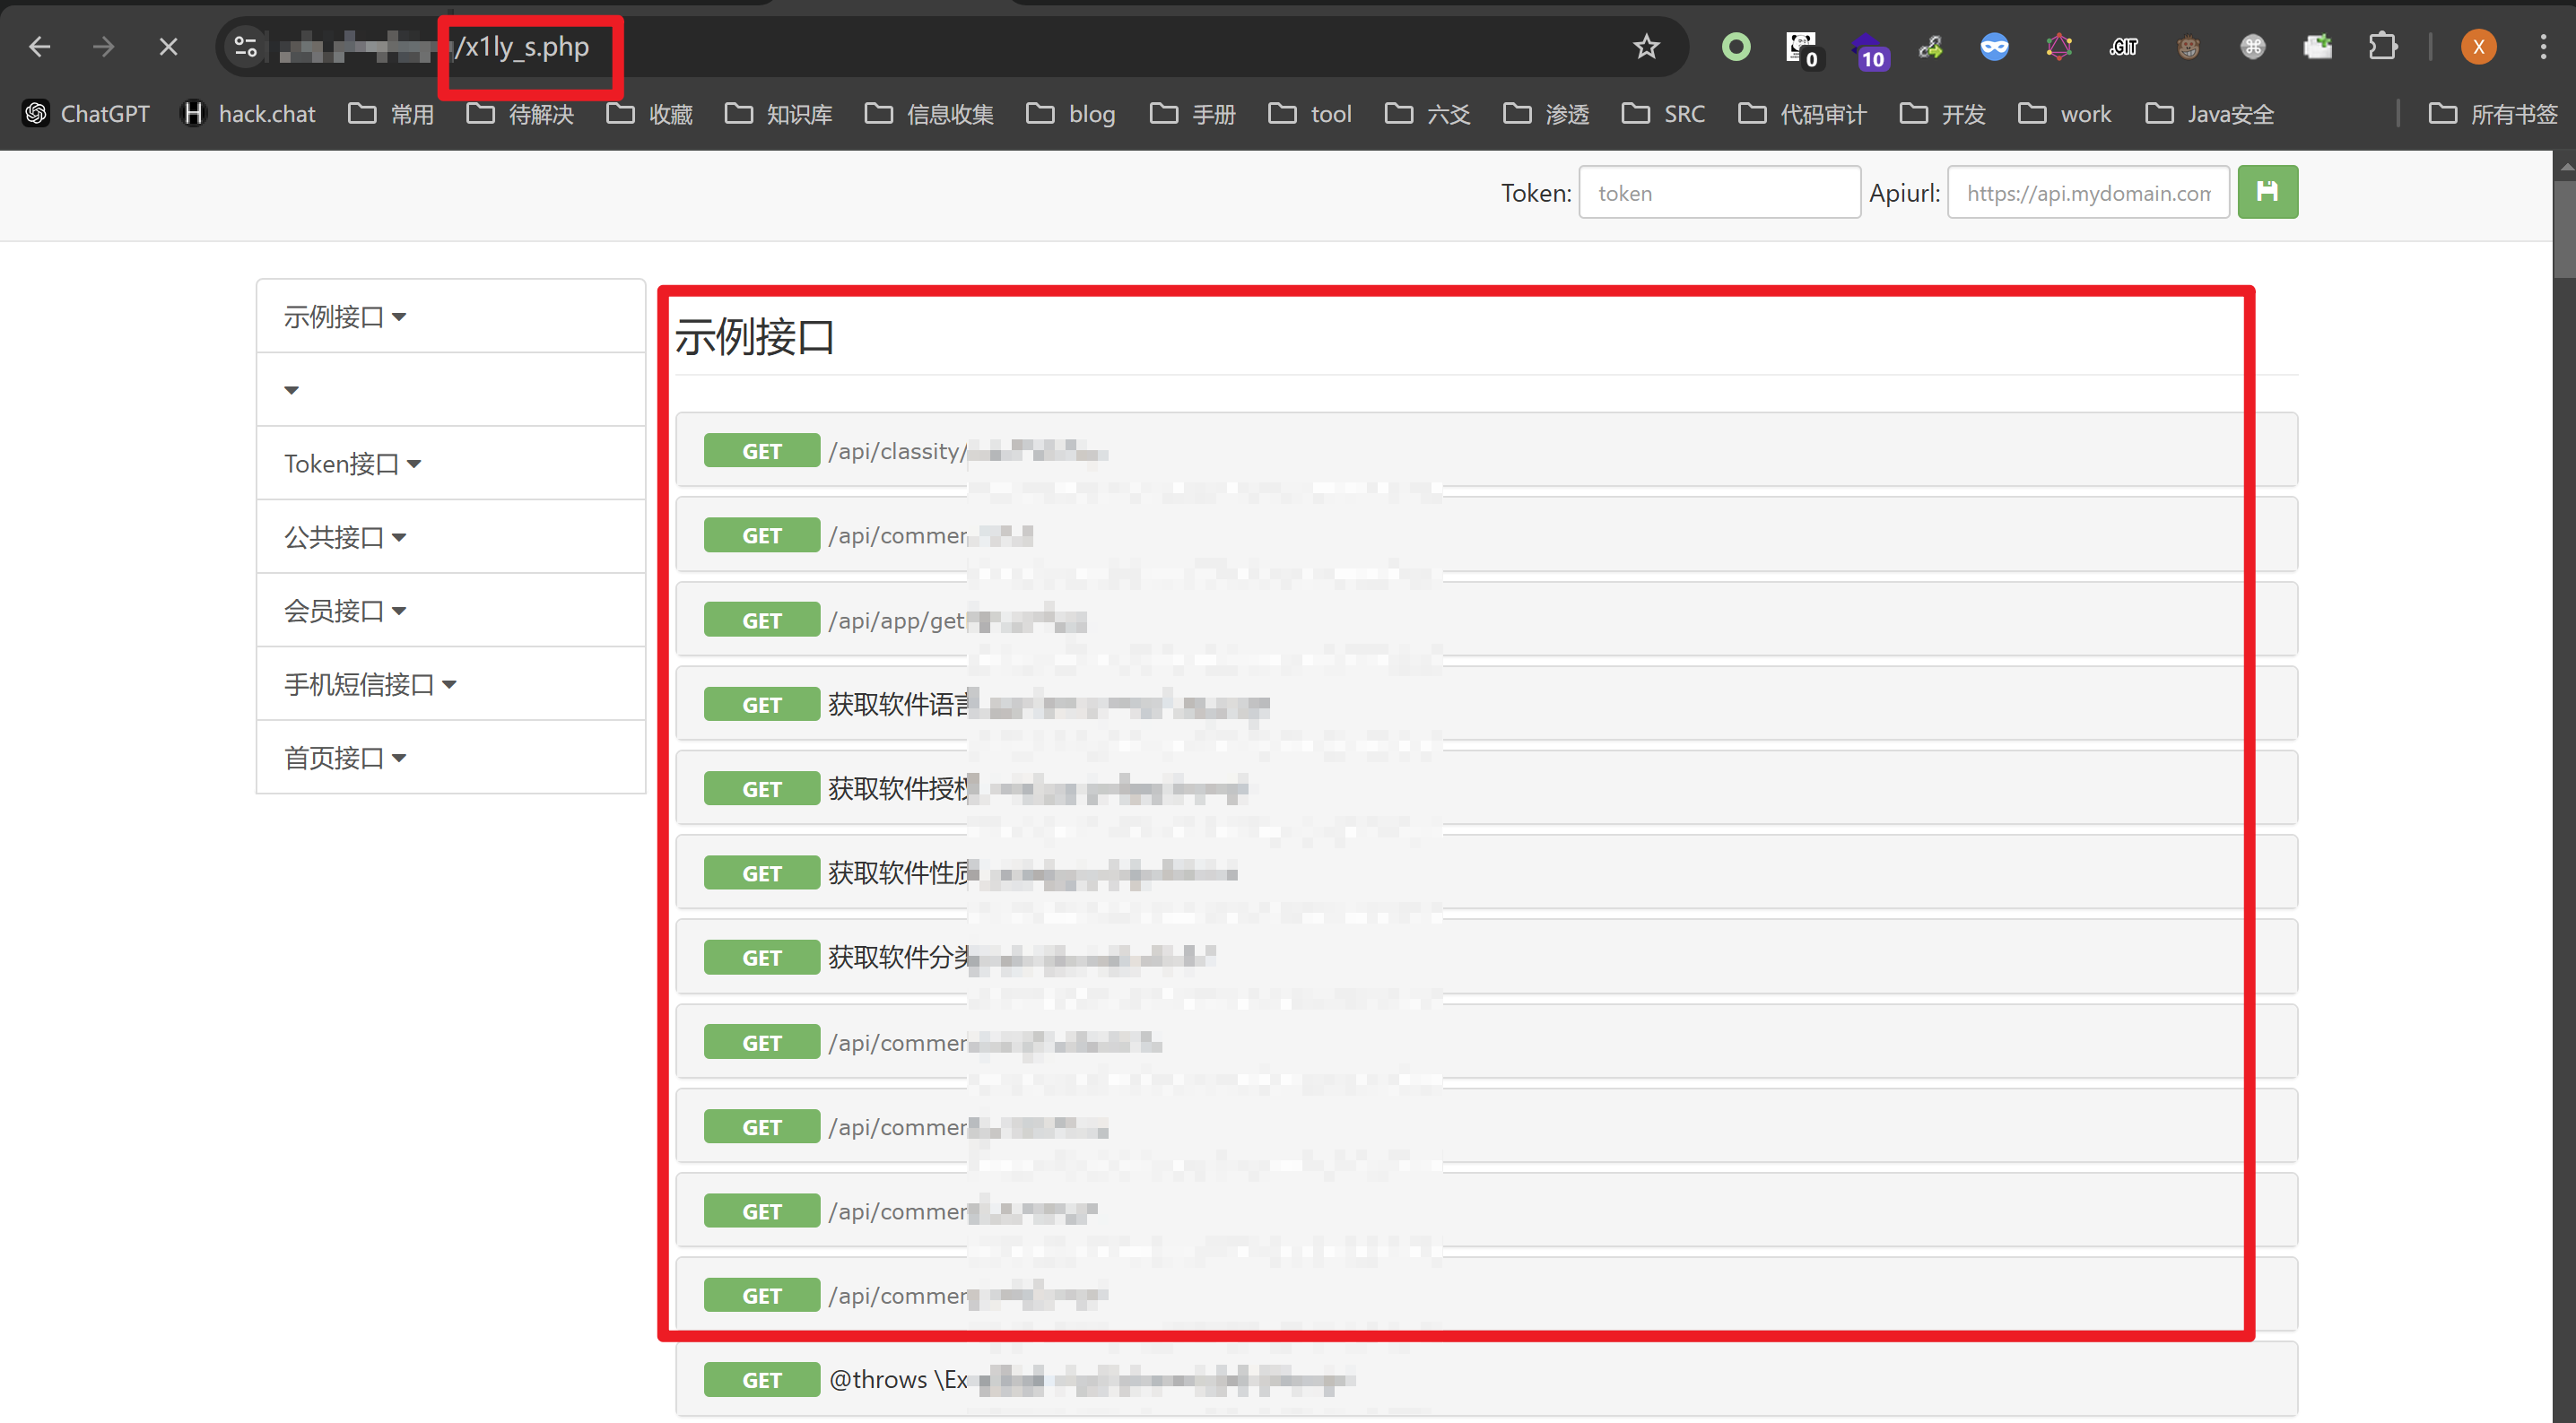Open the Extensions puzzle piece menu
This screenshot has height=1423, width=2576.
(2383, 47)
